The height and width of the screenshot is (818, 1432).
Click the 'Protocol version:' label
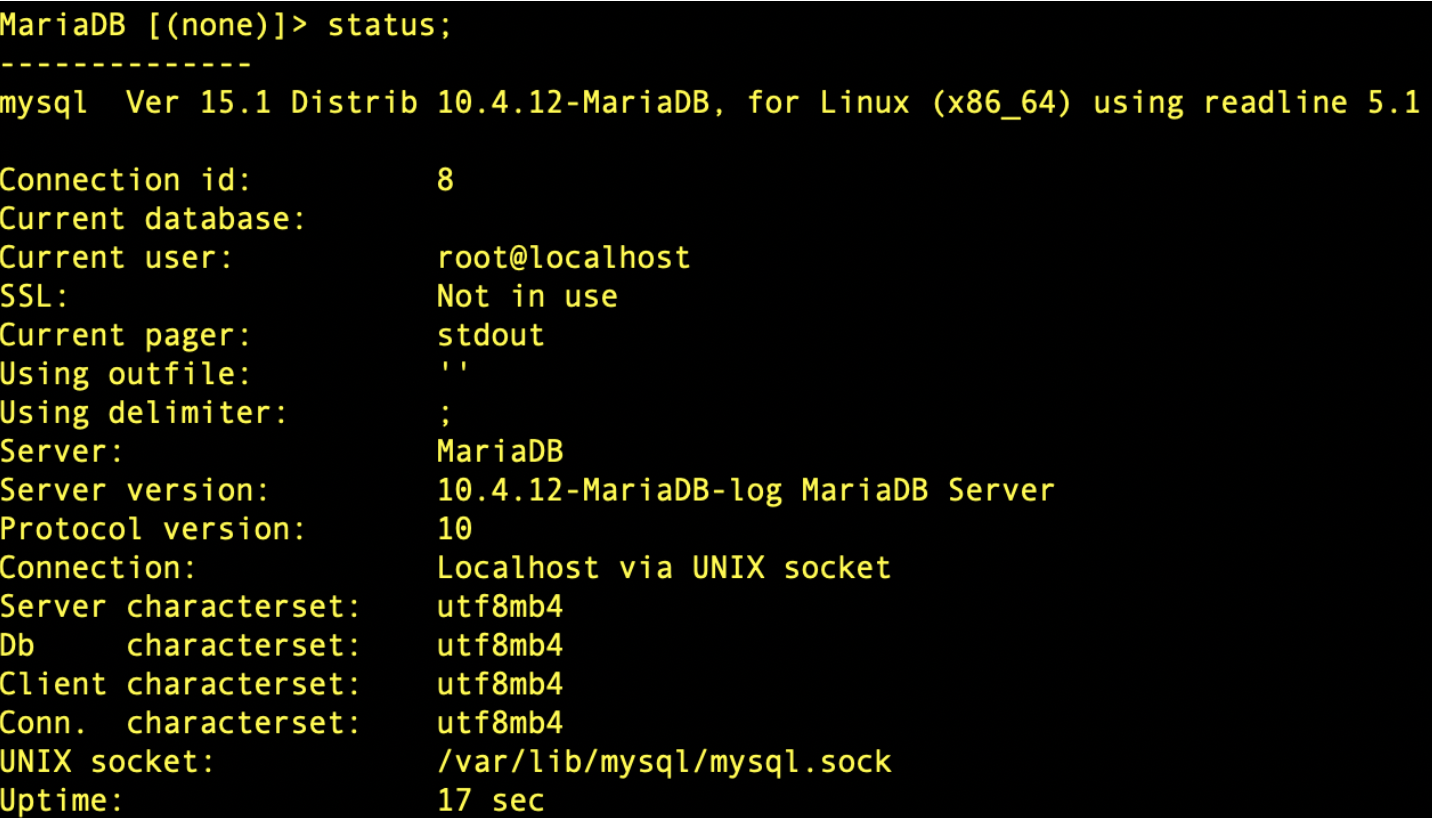[x=153, y=529]
